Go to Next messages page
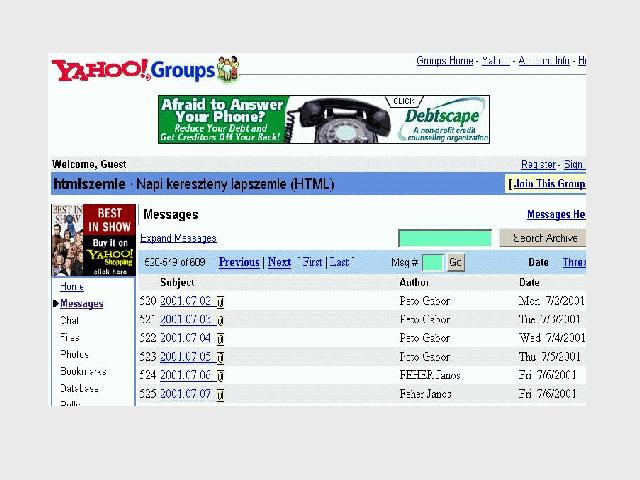Viewport: 640px width, 480px height. 279,262
